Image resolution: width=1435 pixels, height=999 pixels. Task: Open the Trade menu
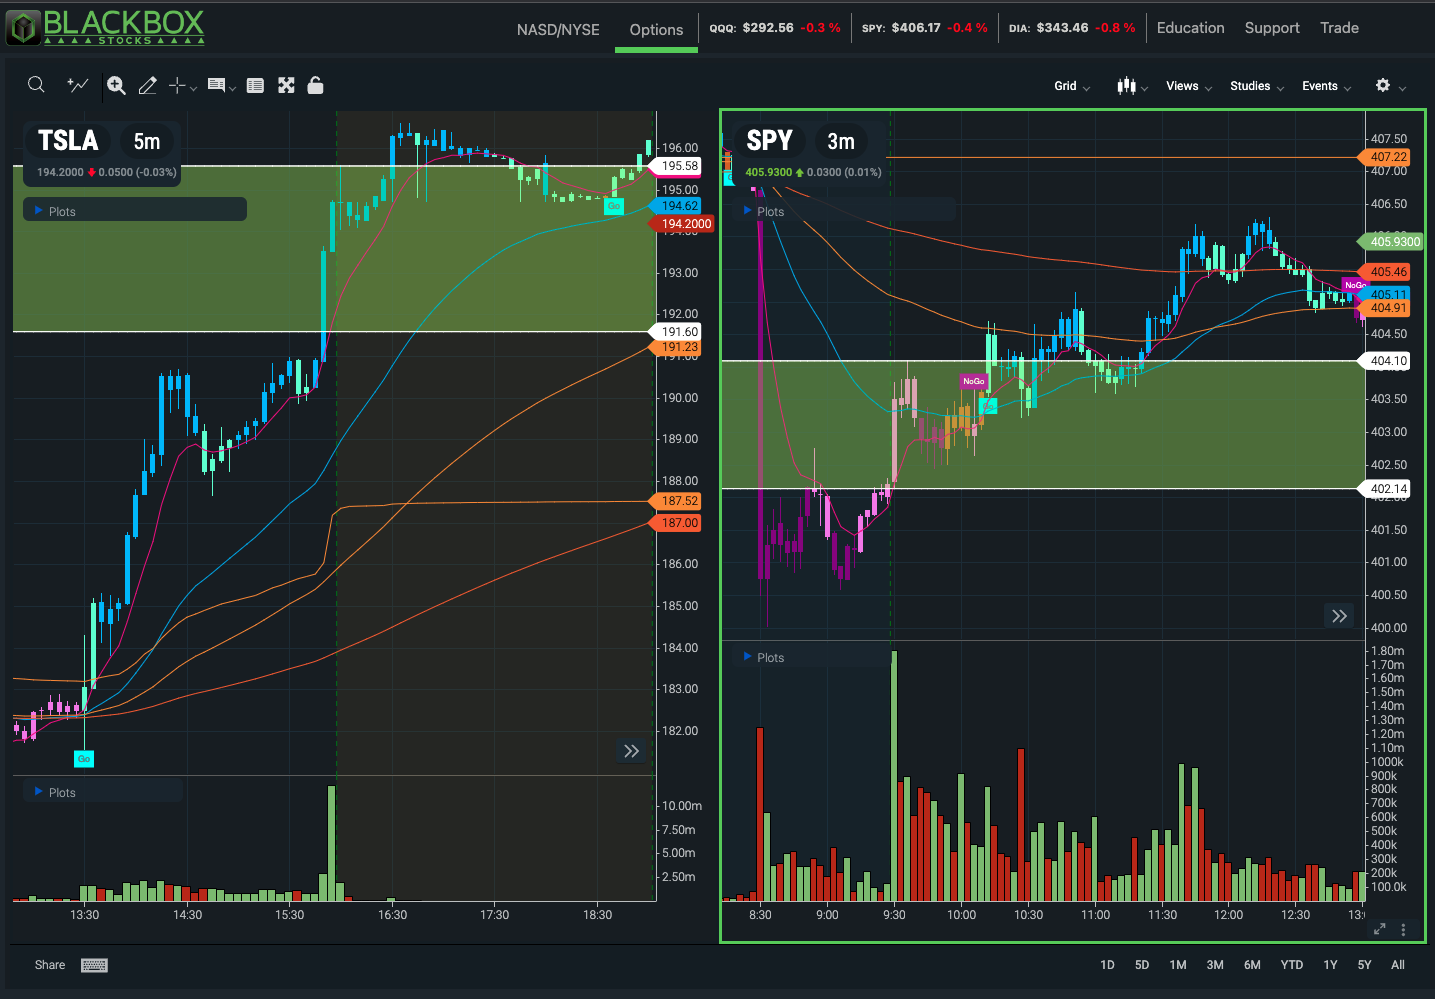pyautogui.click(x=1339, y=28)
